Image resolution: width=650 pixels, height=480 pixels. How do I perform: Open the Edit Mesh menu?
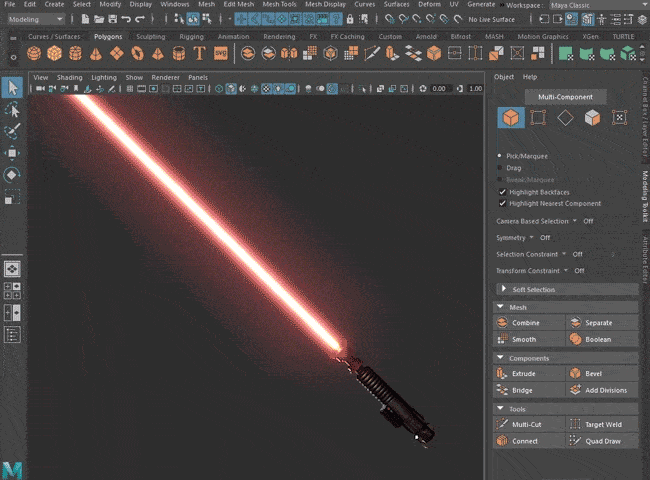(x=239, y=4)
